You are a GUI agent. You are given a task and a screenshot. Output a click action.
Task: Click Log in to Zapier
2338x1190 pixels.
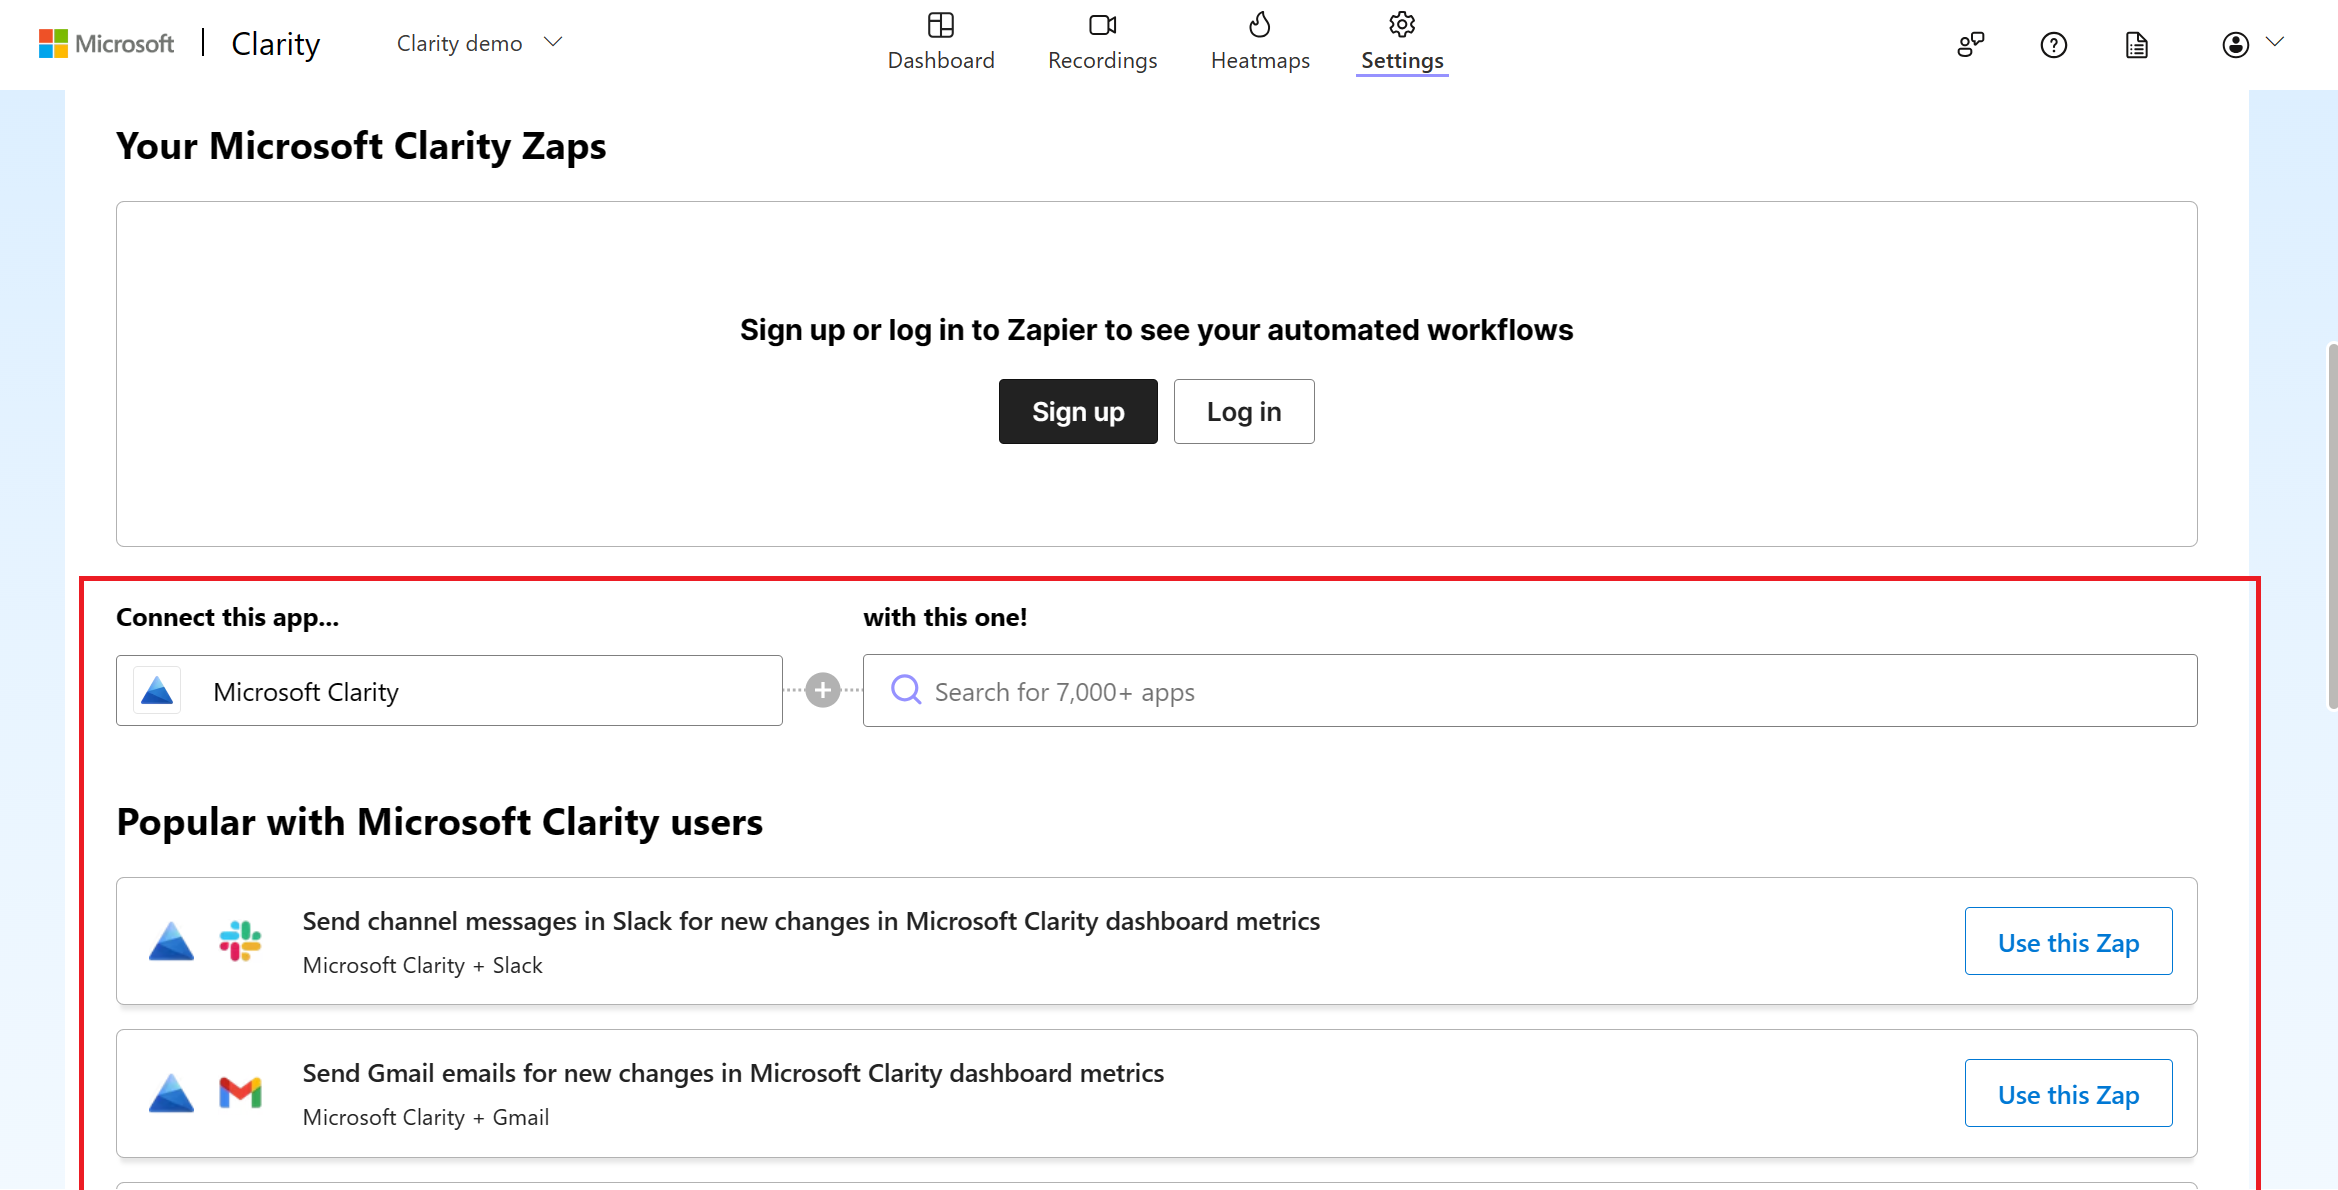pyautogui.click(x=1244, y=411)
